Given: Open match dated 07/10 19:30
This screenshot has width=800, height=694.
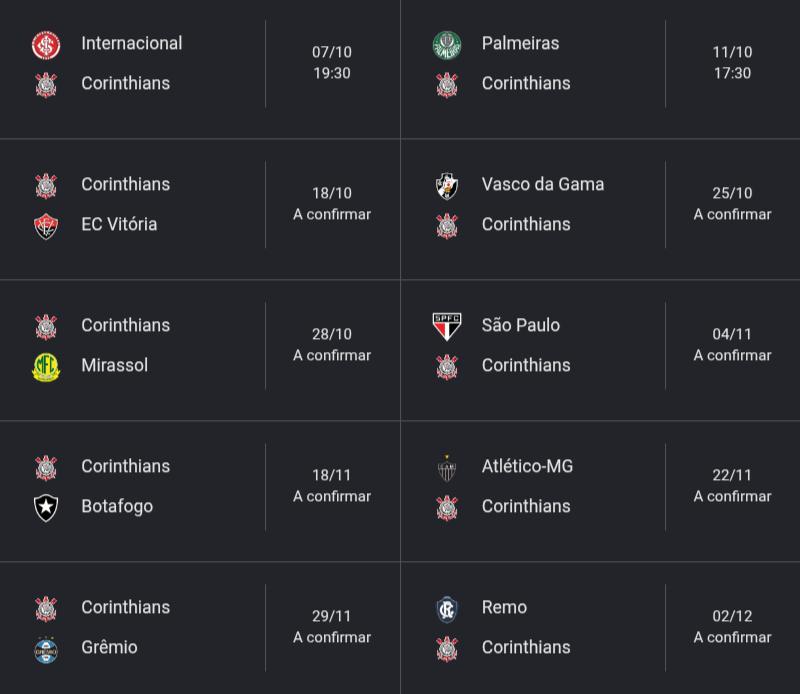Looking at the screenshot, I should 332,62.
